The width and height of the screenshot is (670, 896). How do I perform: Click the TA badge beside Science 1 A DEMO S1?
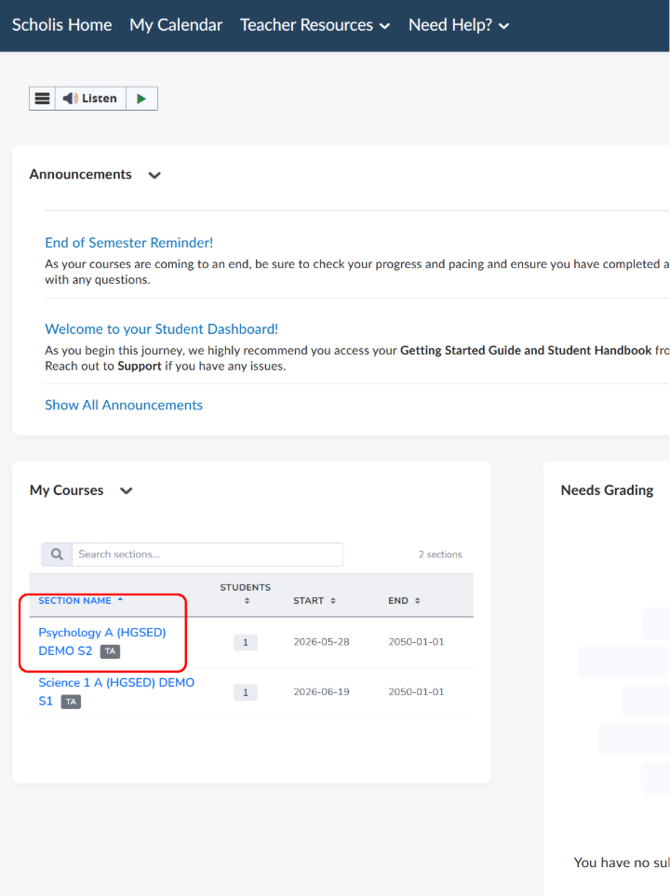(x=71, y=702)
